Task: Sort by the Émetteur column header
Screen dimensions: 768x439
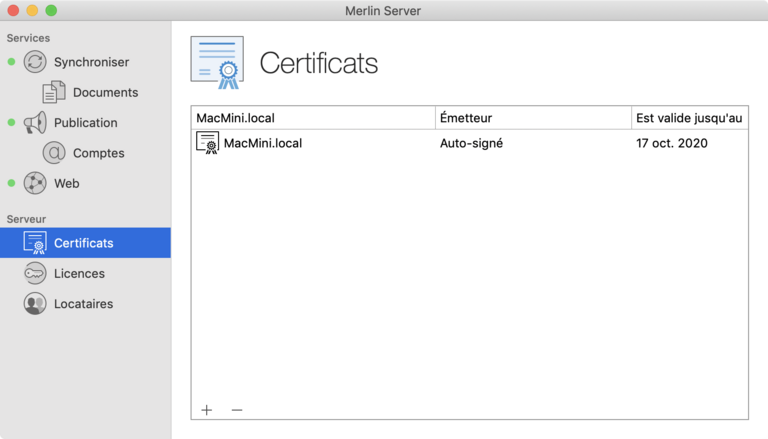Action: [x=533, y=118]
